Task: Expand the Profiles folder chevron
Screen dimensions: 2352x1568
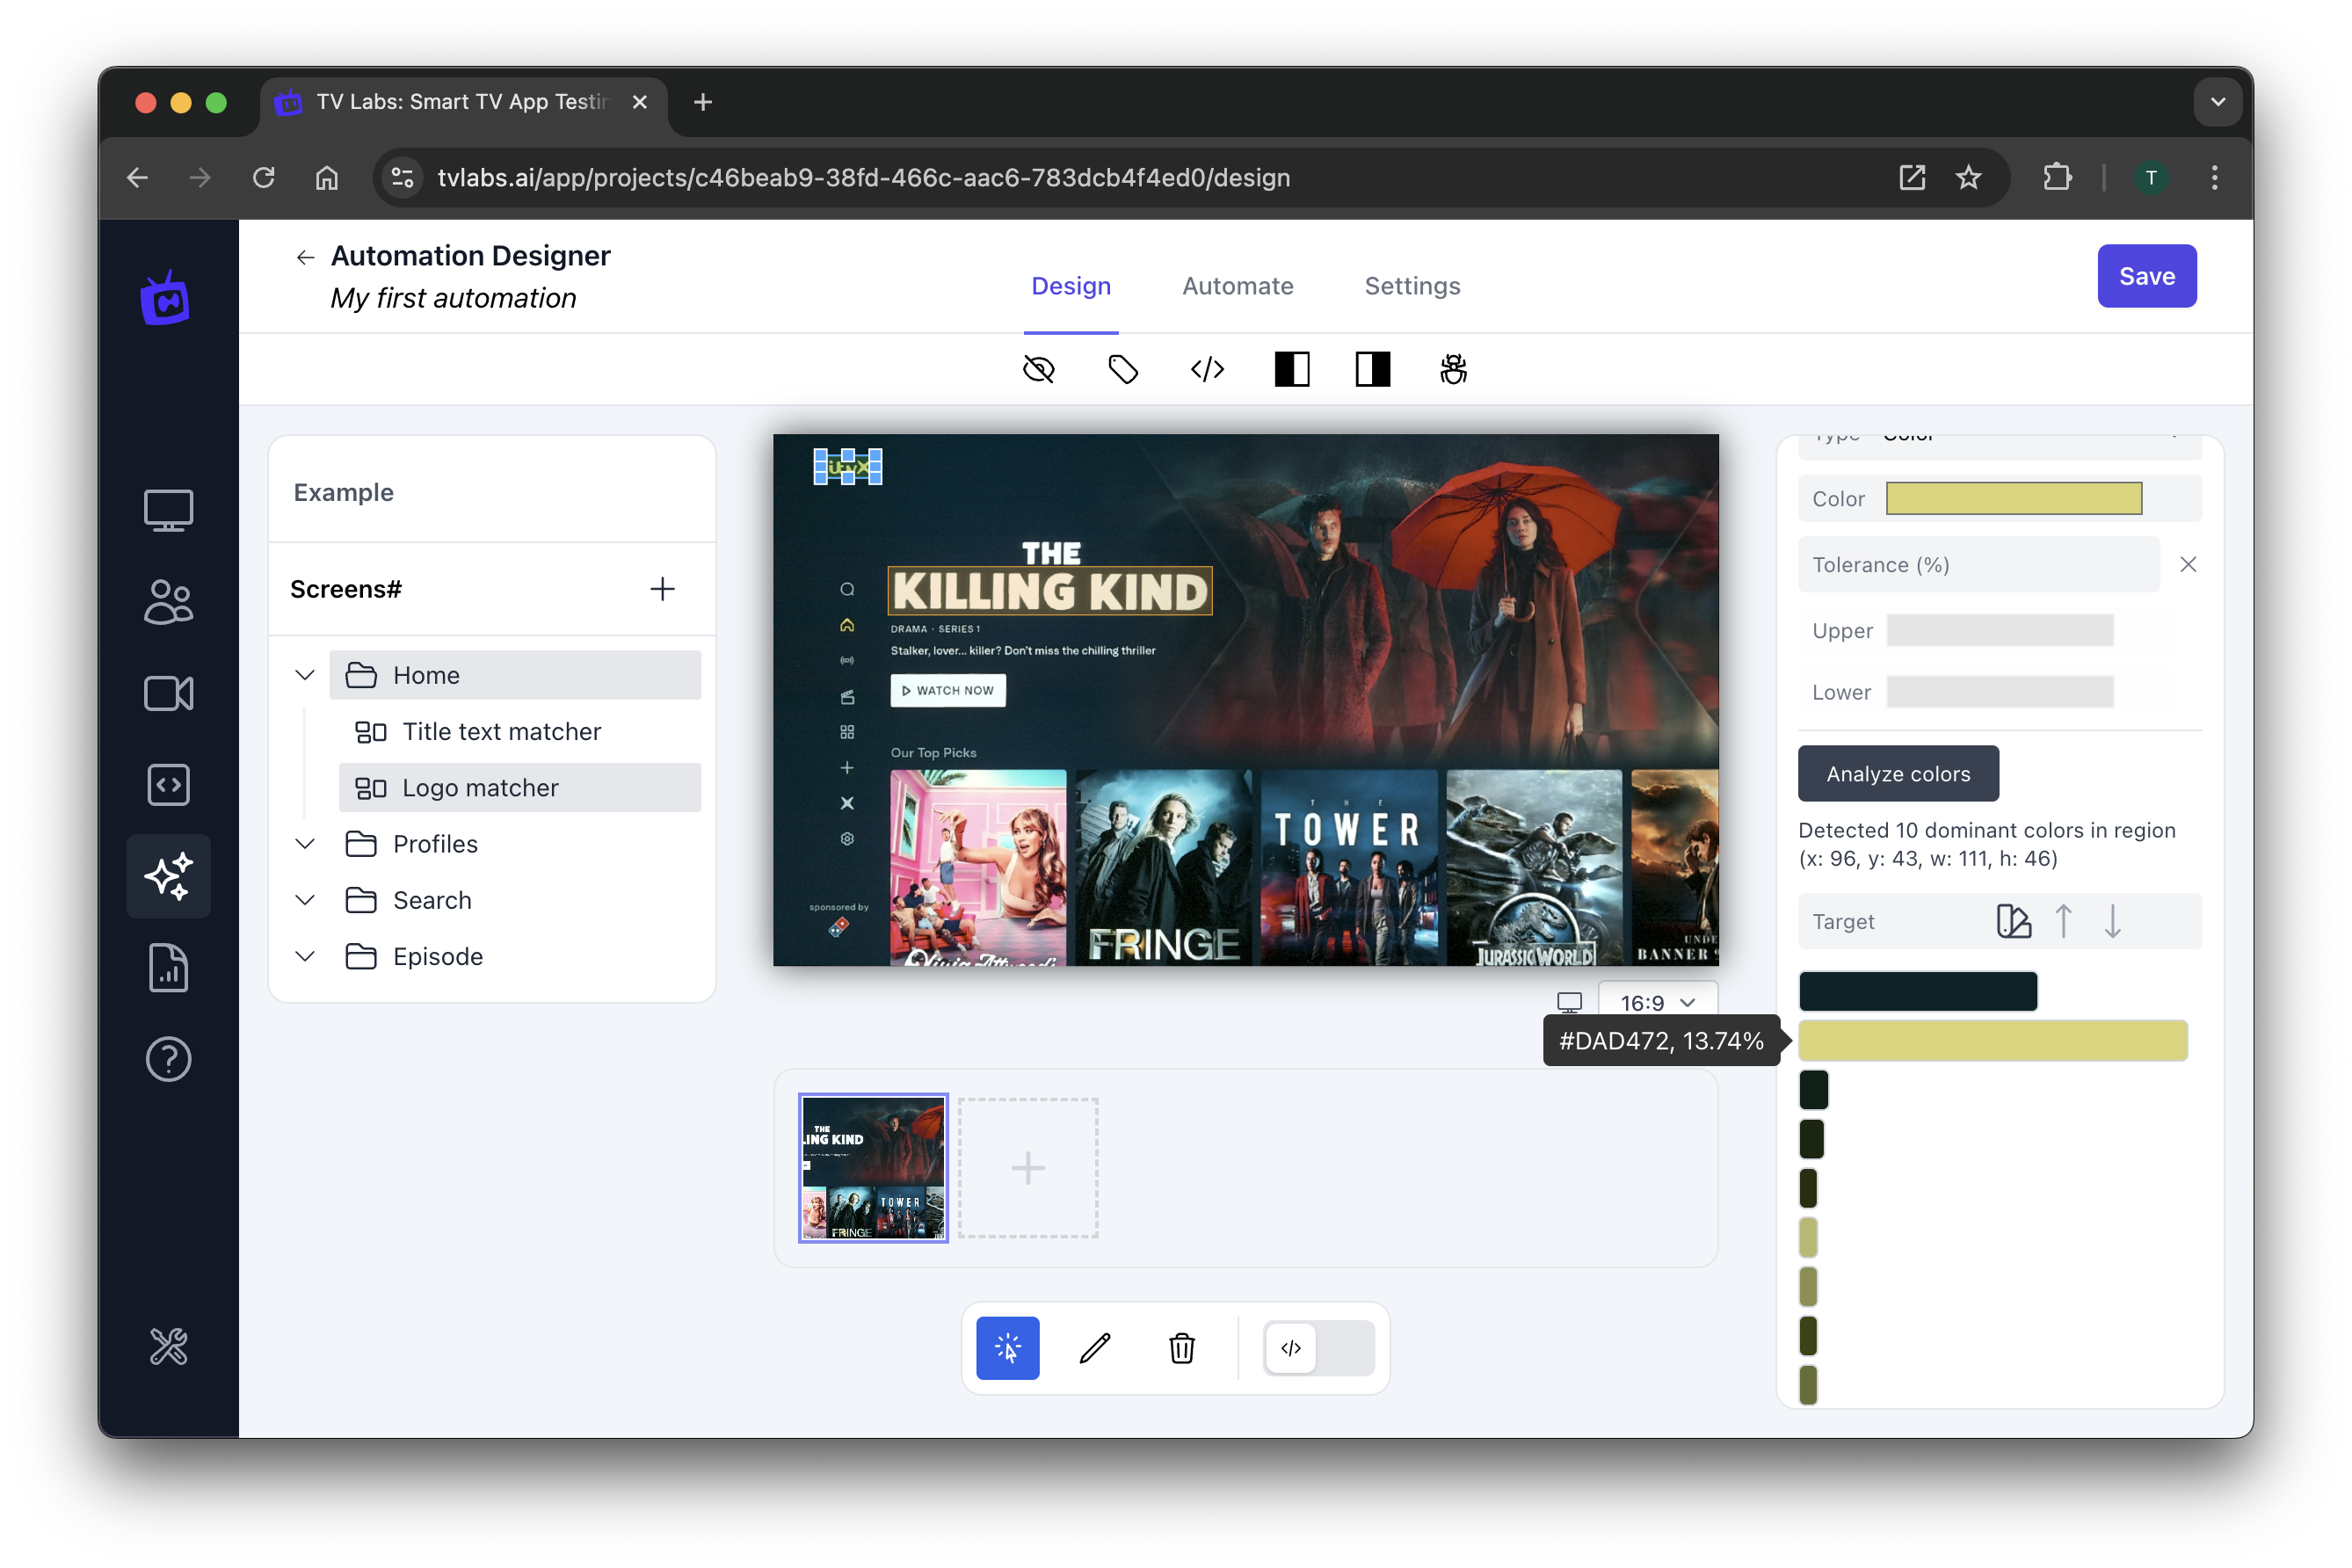Action: click(305, 844)
